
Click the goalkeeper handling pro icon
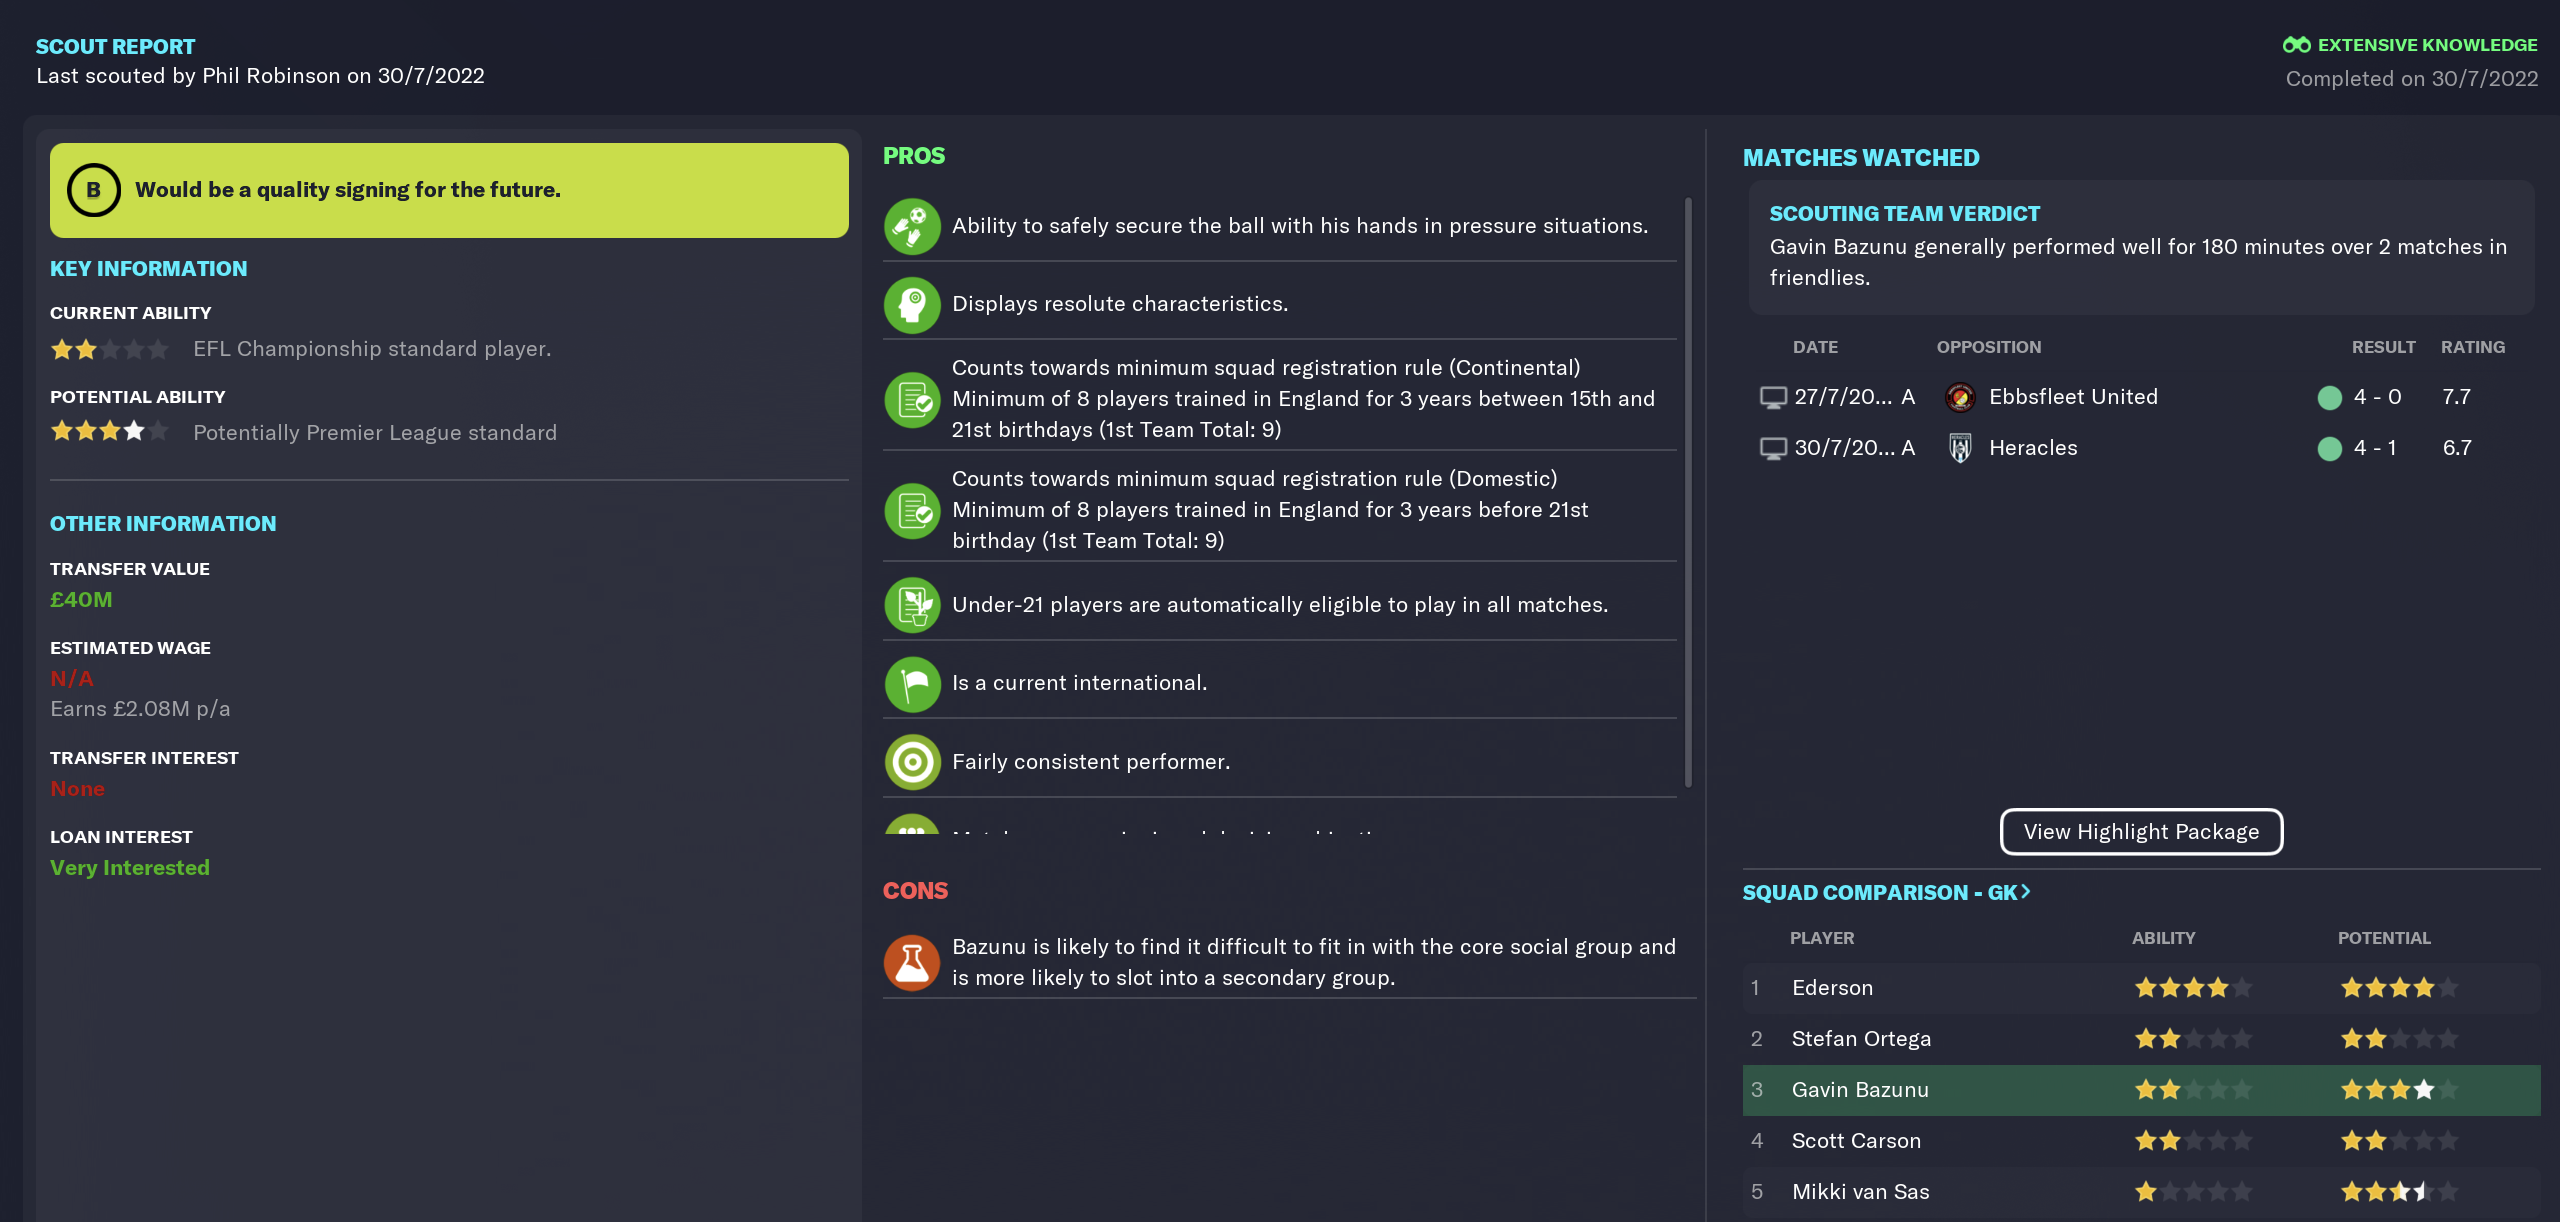pyautogui.click(x=912, y=226)
